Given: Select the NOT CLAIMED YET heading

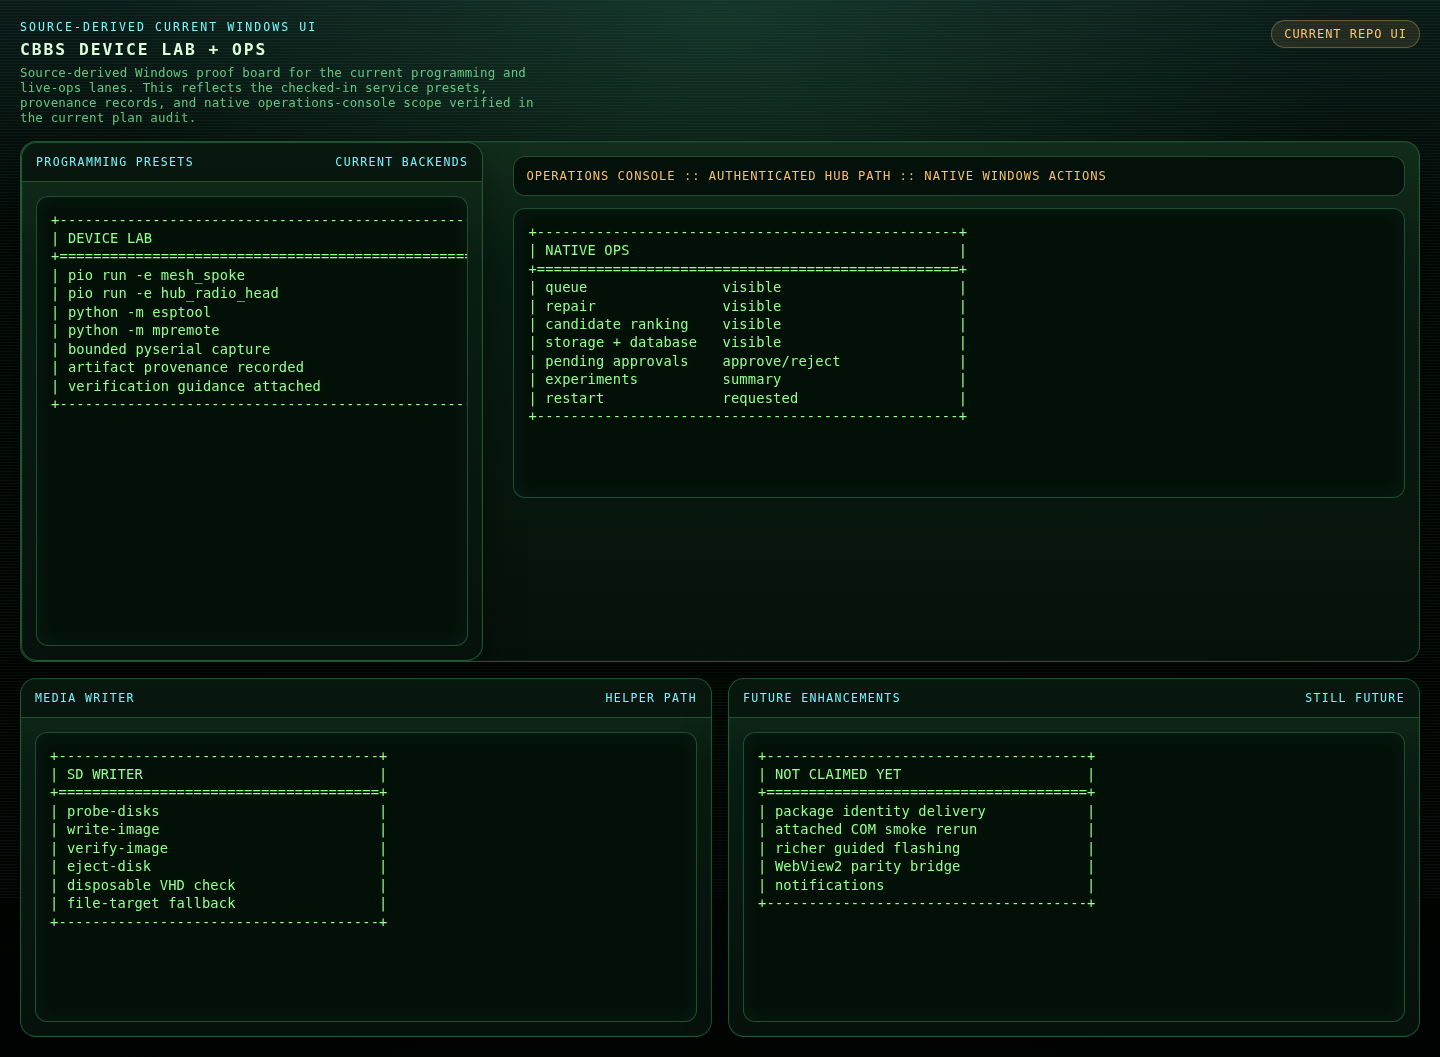Looking at the screenshot, I should pyautogui.click(x=838, y=774).
